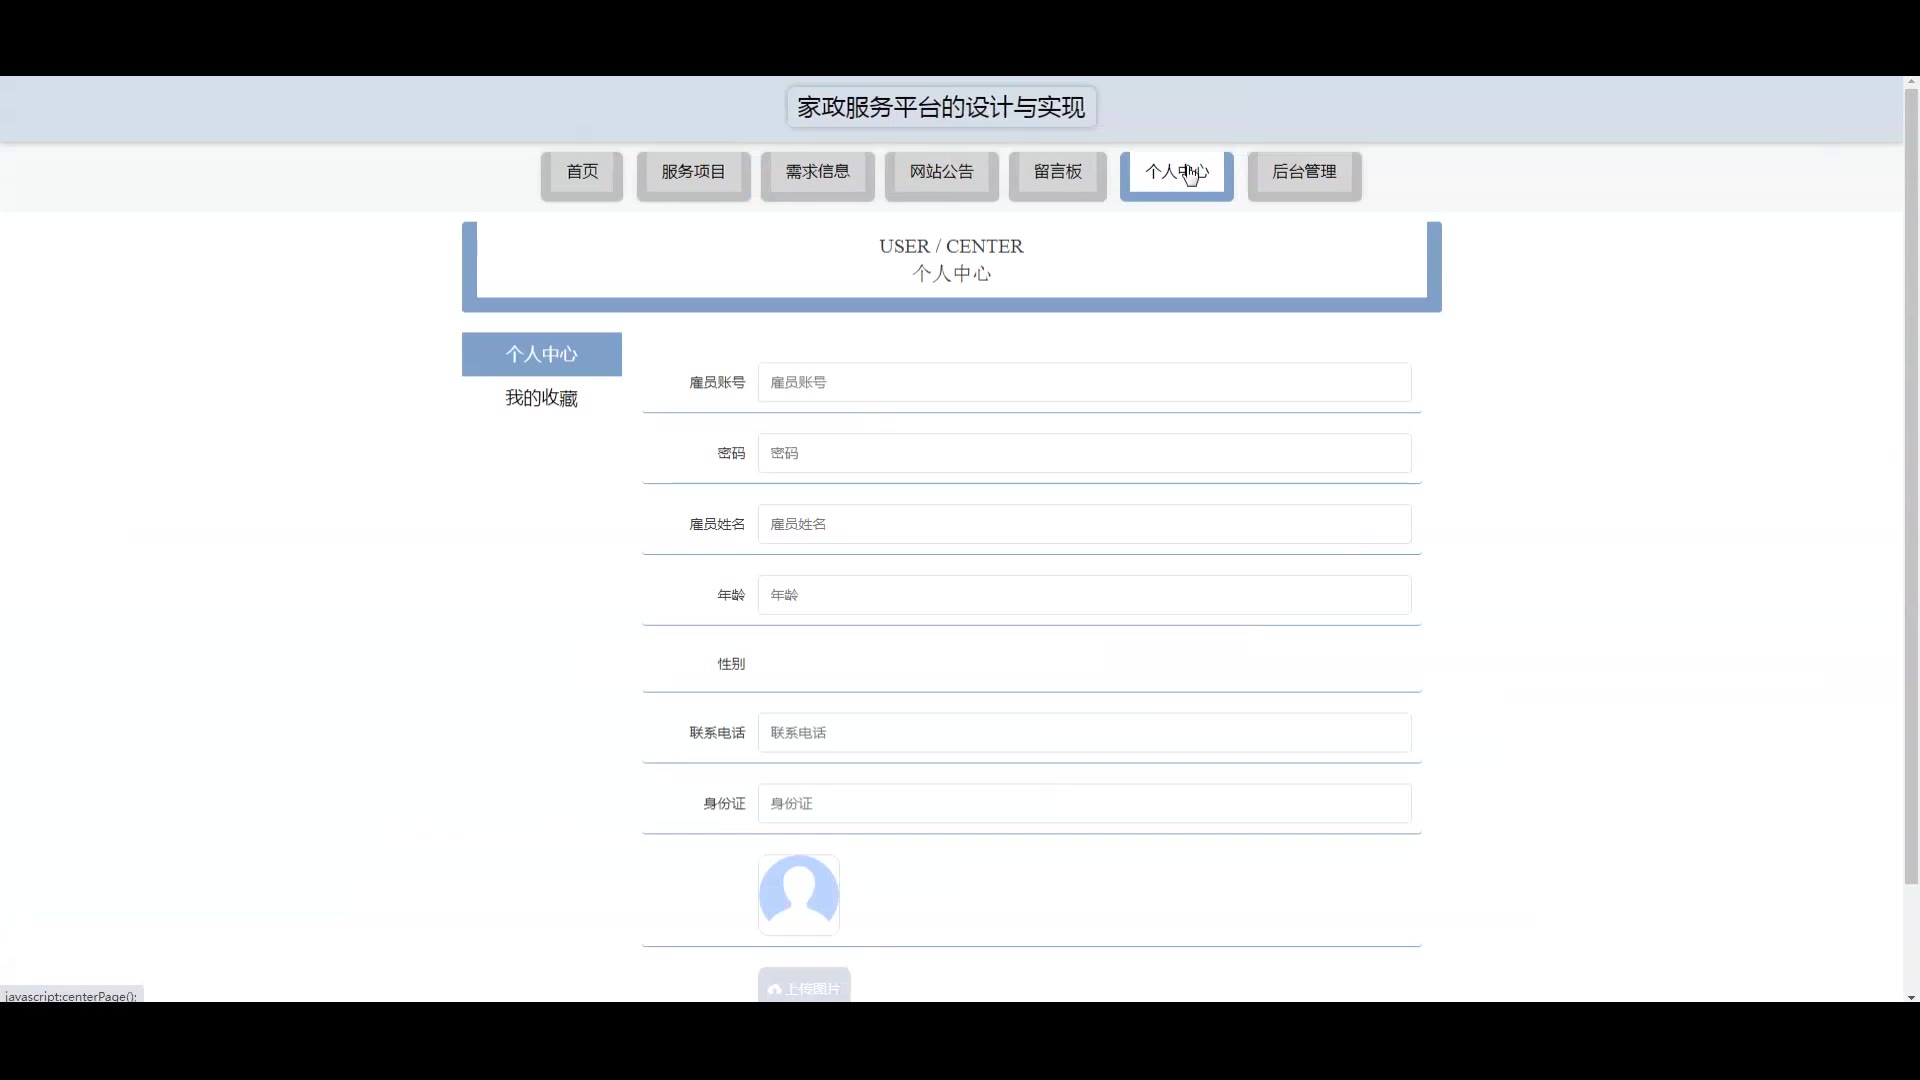
Task: Click the USER / CENTER heading
Action: tap(951, 246)
